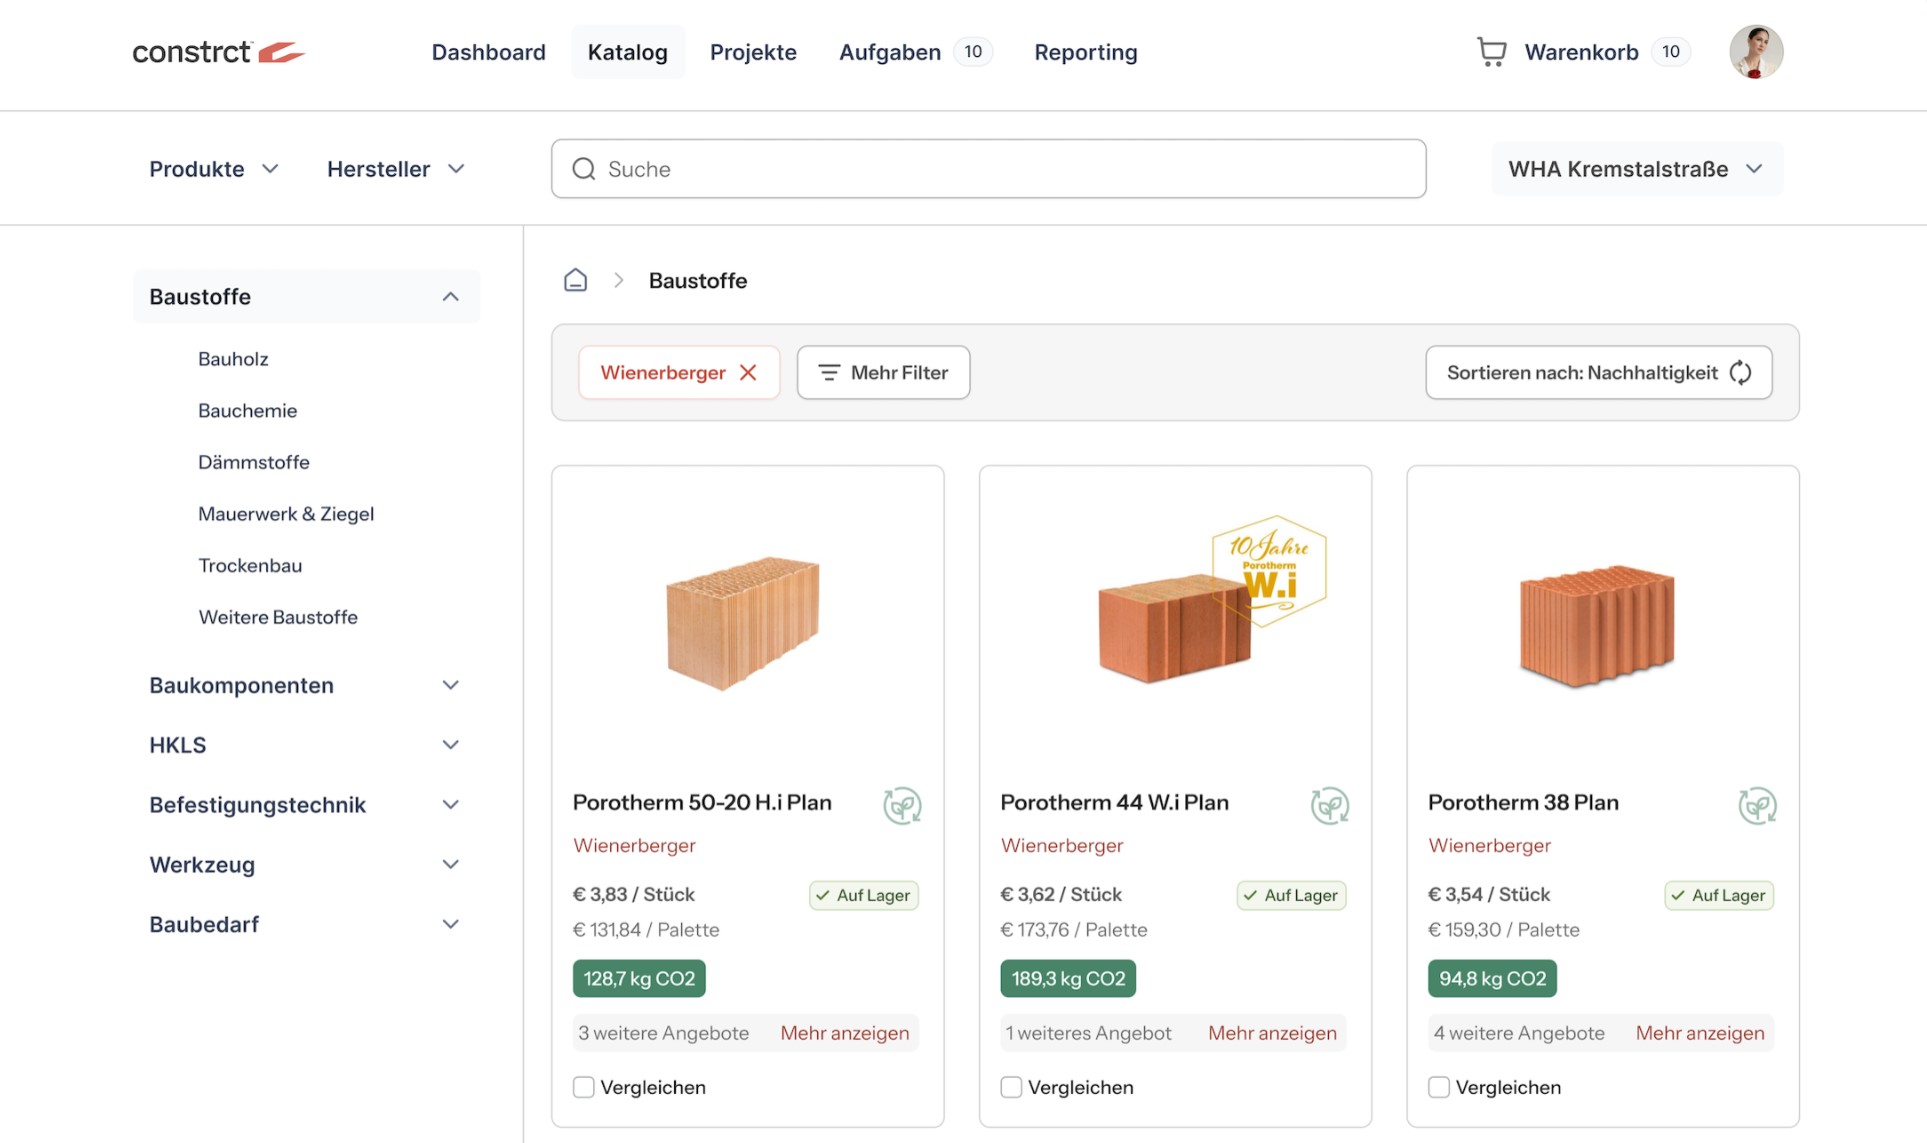Click sustainability leaf icon on Porotherm 50-20

pos(902,805)
